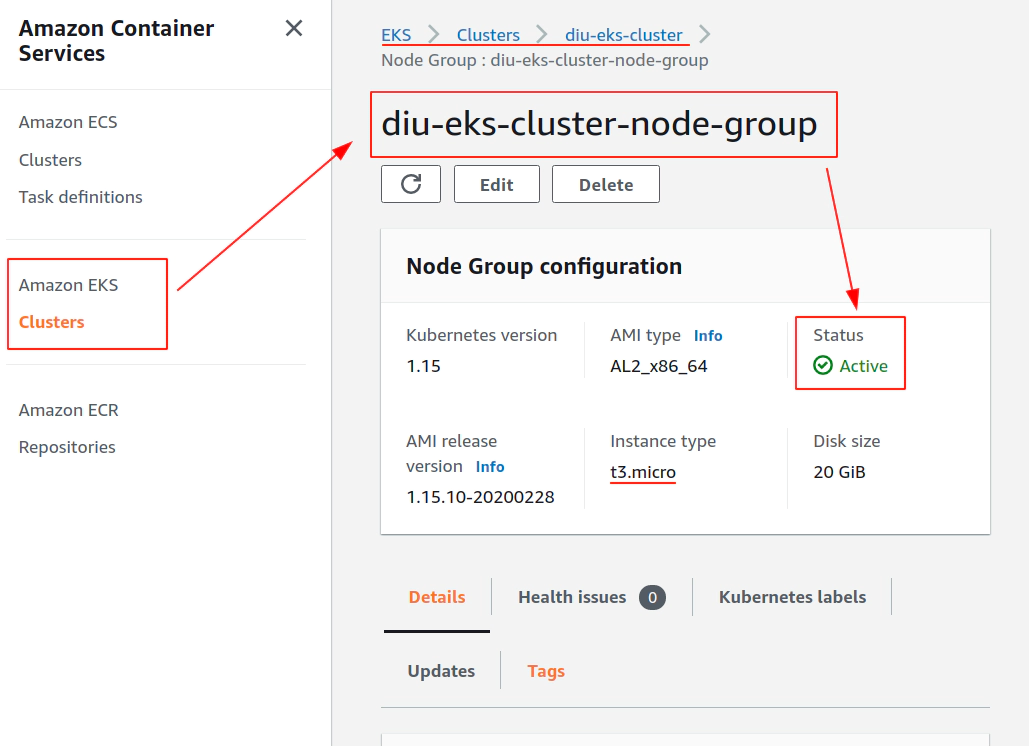Screen dimensions: 1029x748
Task: Open Amazon ECS in the sidebar
Action: 68,122
